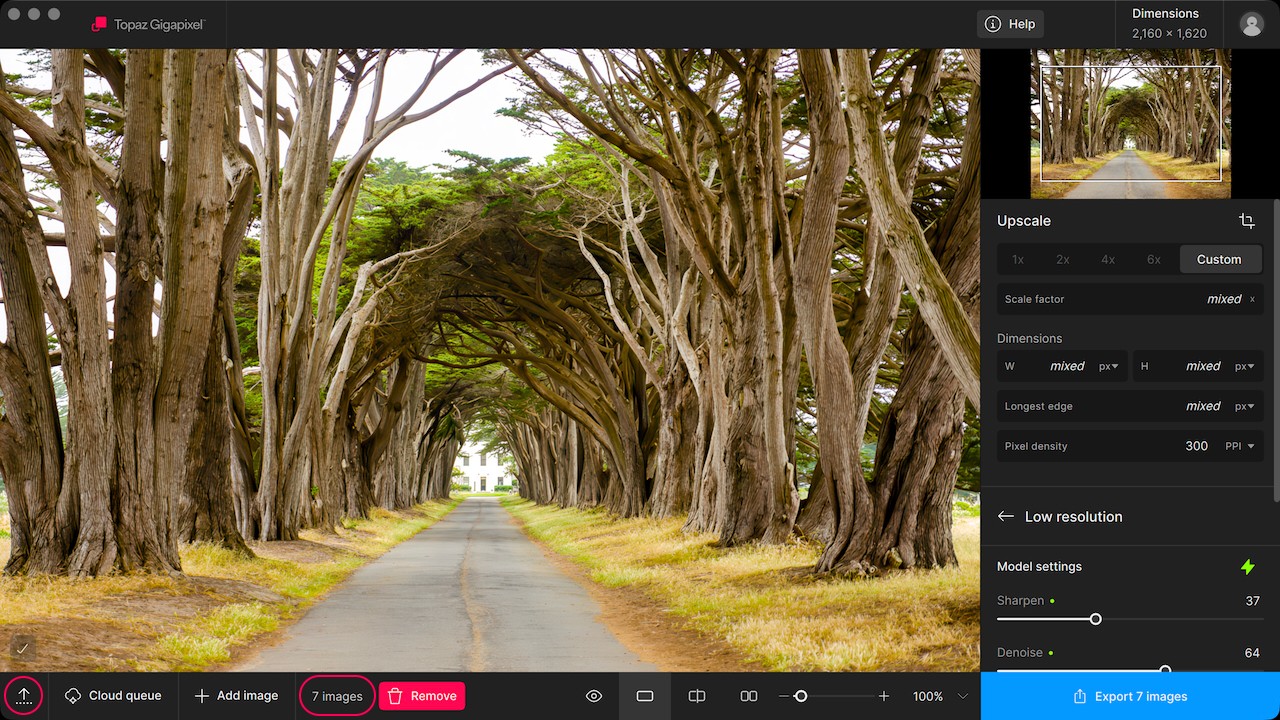The width and height of the screenshot is (1280, 720).
Task: Open the Help menu
Action: tap(1010, 24)
